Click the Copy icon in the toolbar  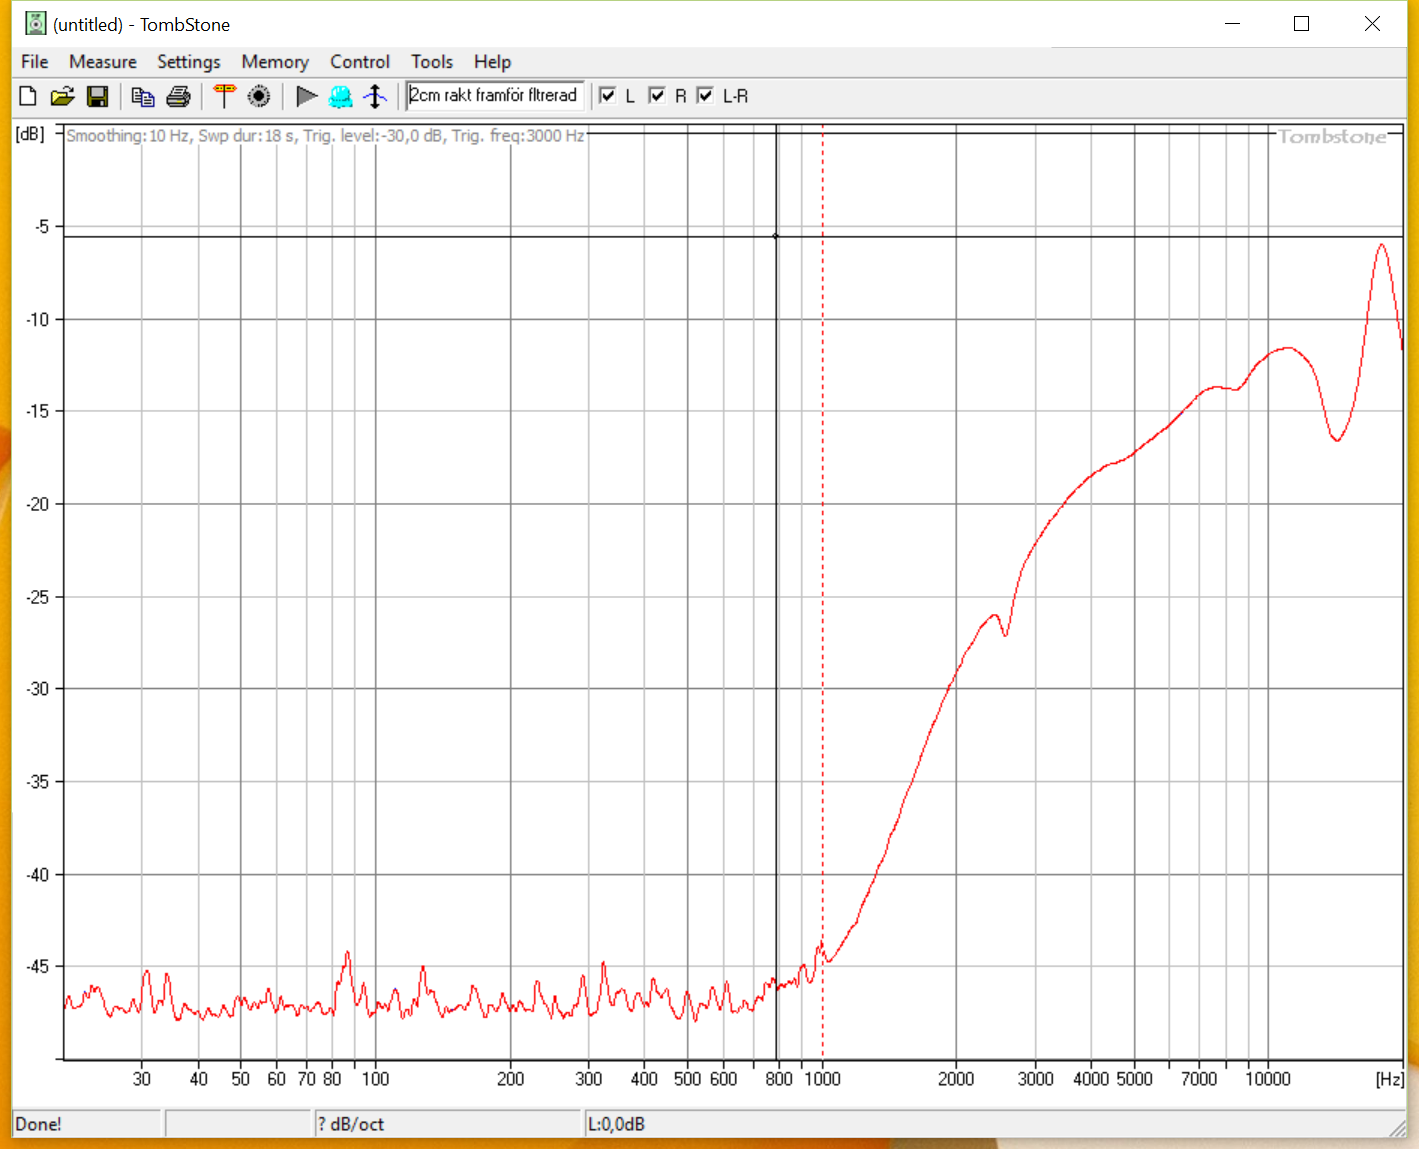[143, 96]
